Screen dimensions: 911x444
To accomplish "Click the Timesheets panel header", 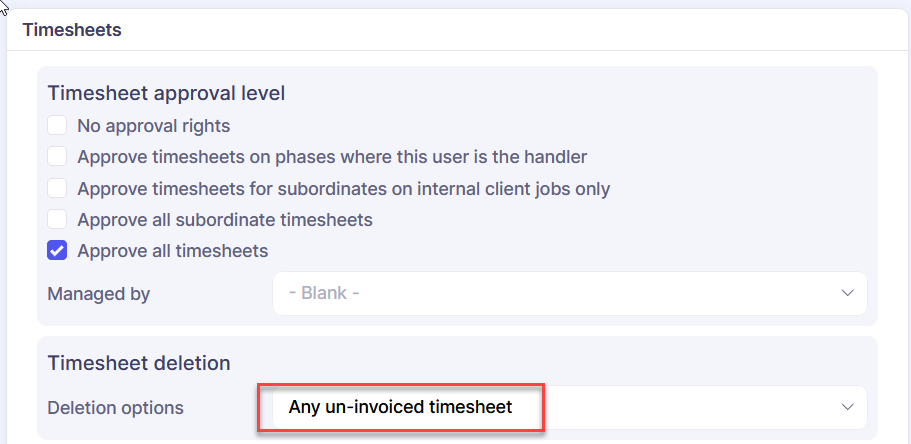I will (72, 30).
